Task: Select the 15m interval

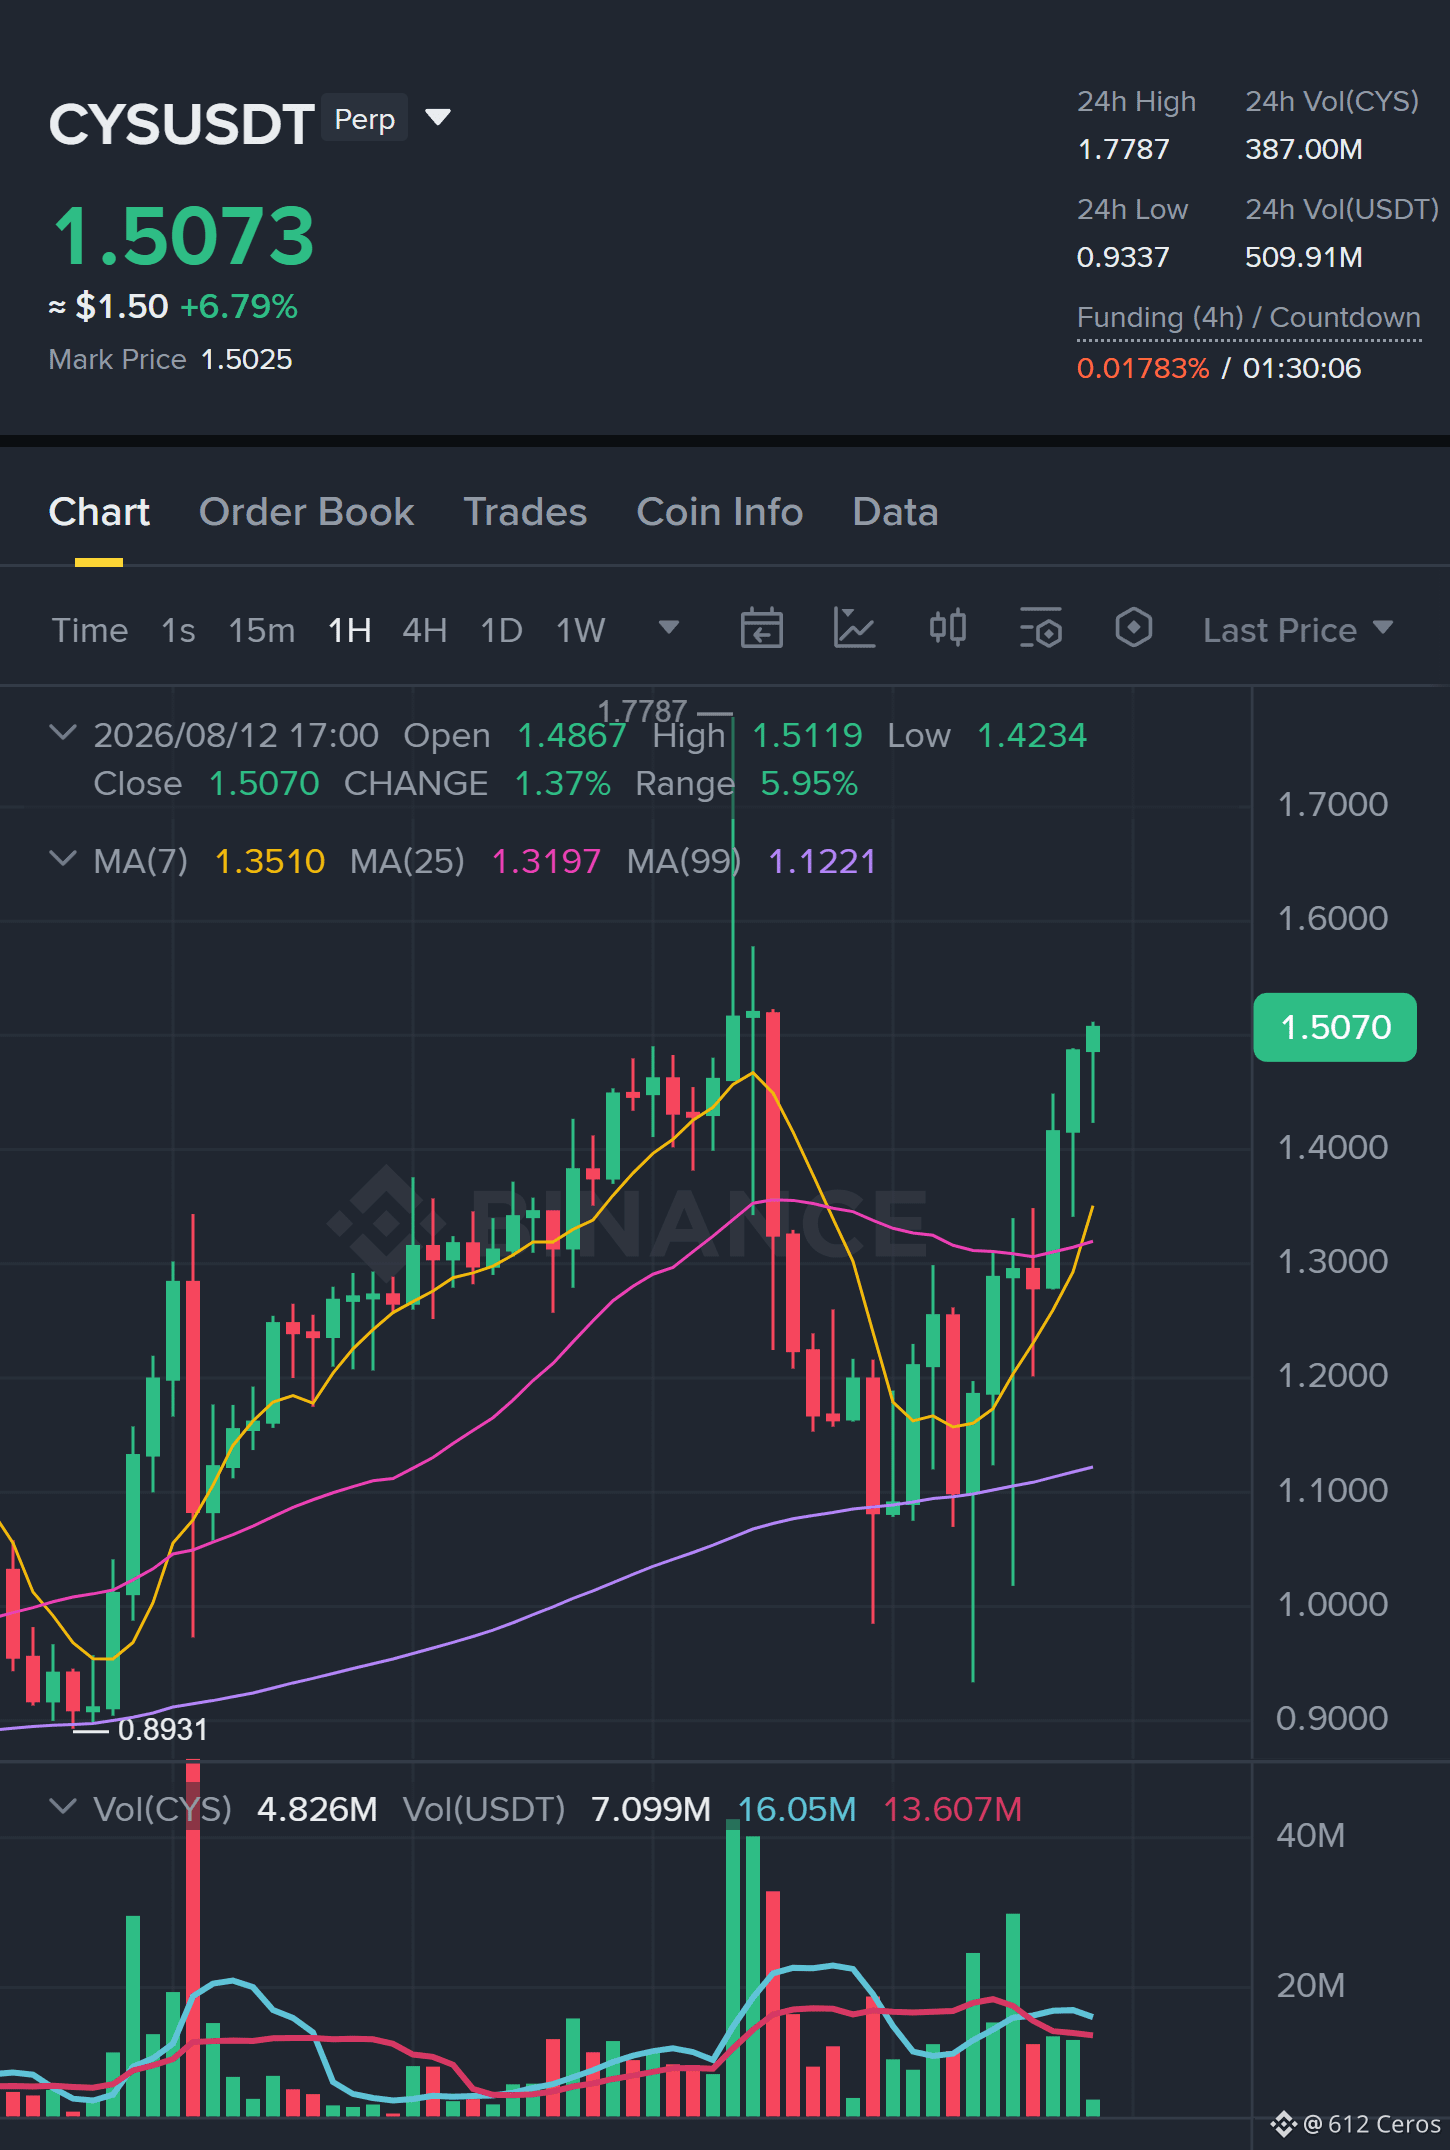Action: pos(262,630)
